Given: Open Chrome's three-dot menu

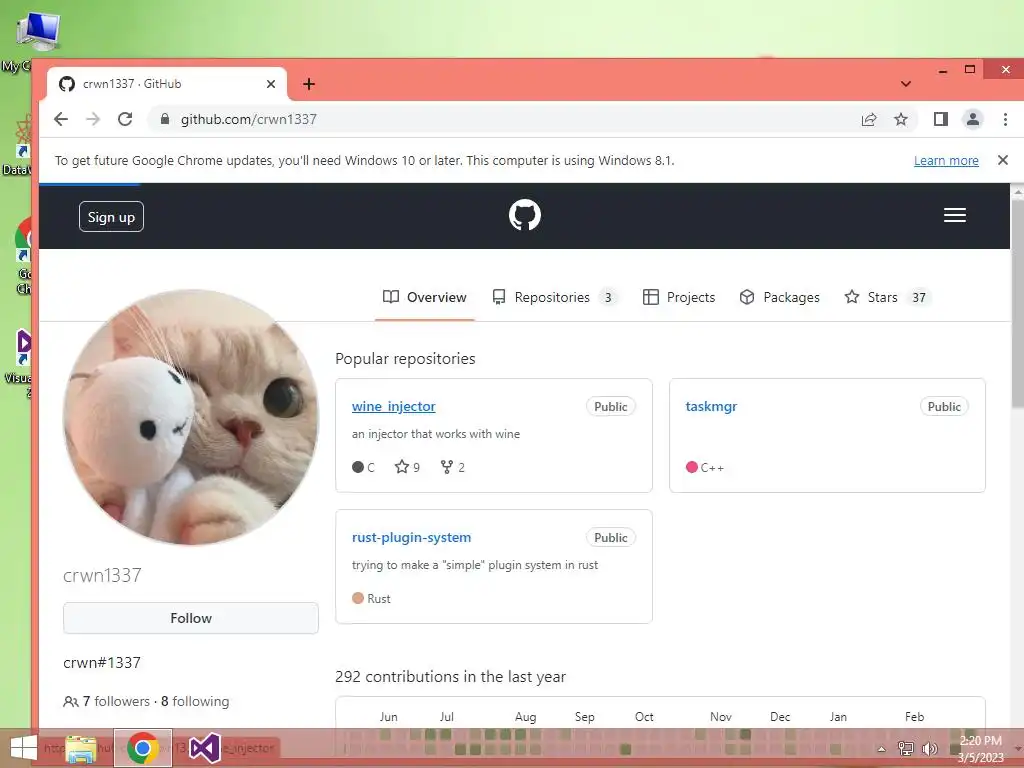Looking at the screenshot, I should coord(1005,119).
